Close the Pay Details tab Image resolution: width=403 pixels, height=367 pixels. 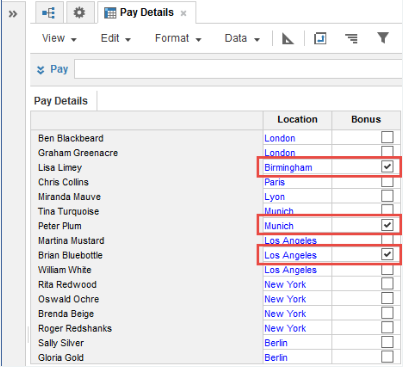(183, 13)
